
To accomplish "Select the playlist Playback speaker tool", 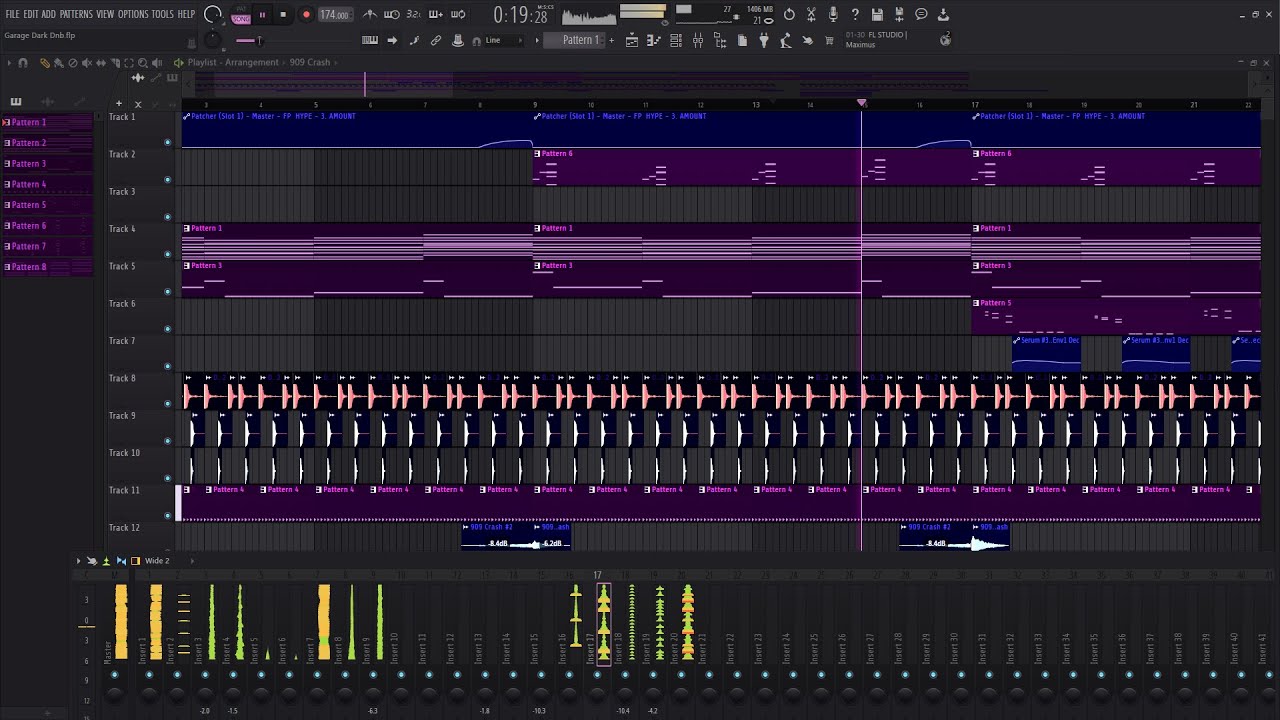I will pos(157,63).
